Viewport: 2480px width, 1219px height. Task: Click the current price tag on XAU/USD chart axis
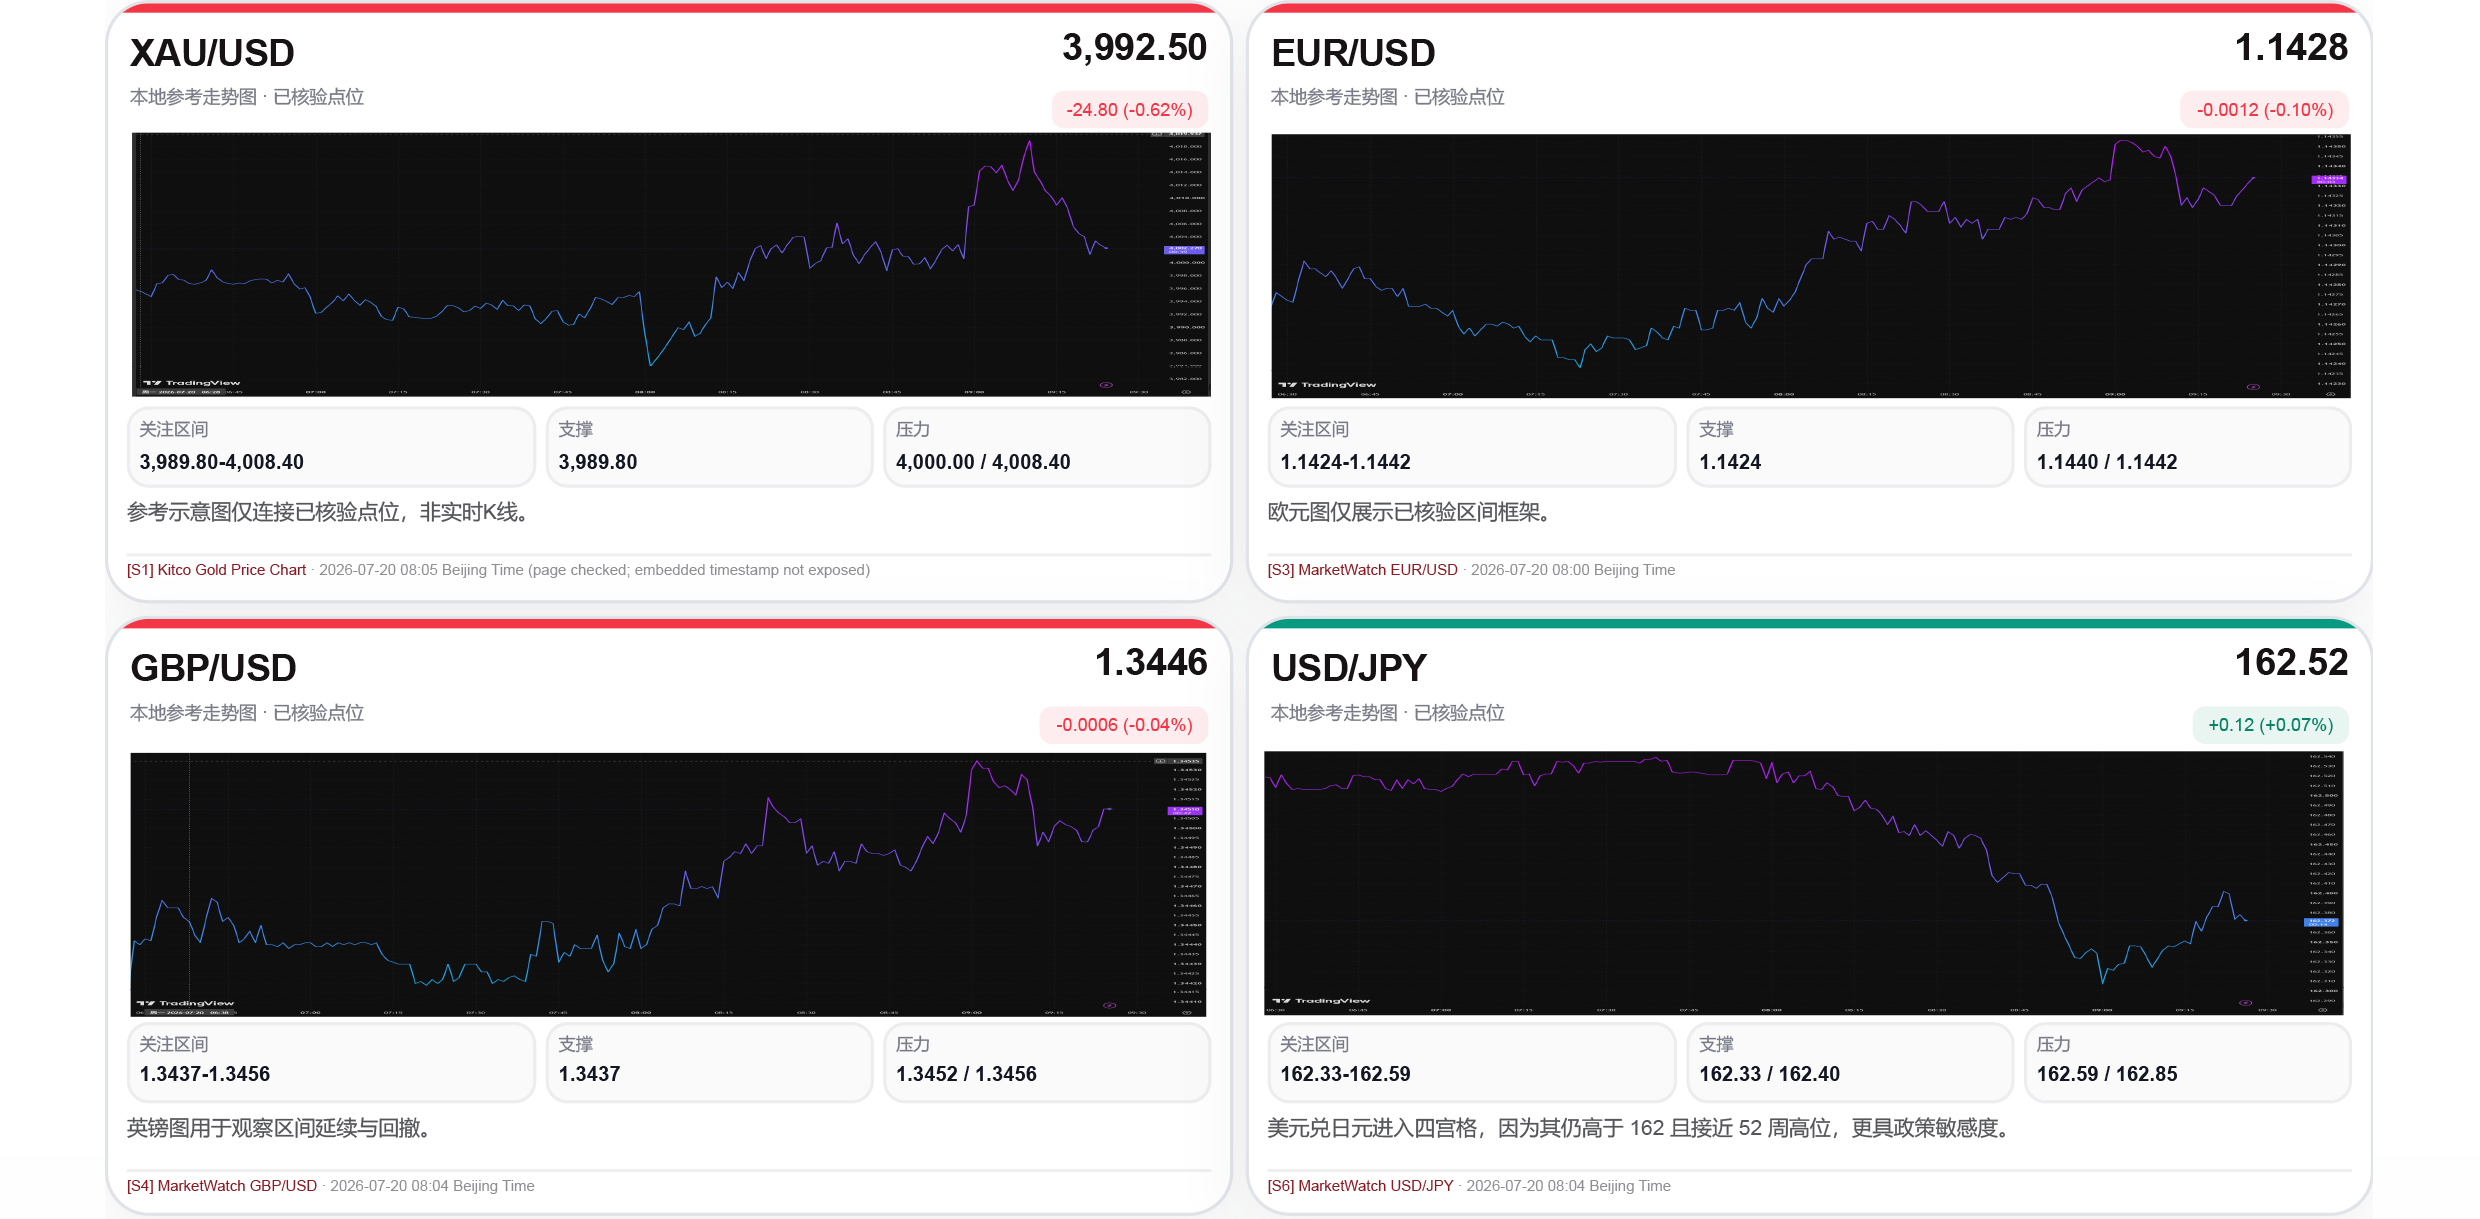[x=1185, y=249]
